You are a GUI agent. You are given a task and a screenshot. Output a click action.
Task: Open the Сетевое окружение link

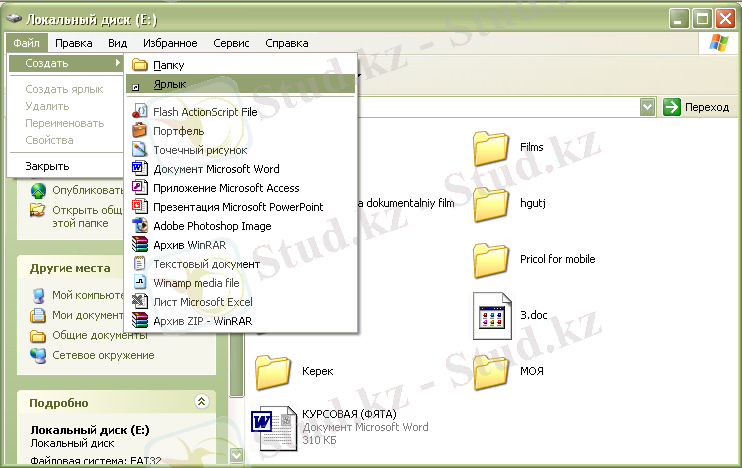pos(102,355)
